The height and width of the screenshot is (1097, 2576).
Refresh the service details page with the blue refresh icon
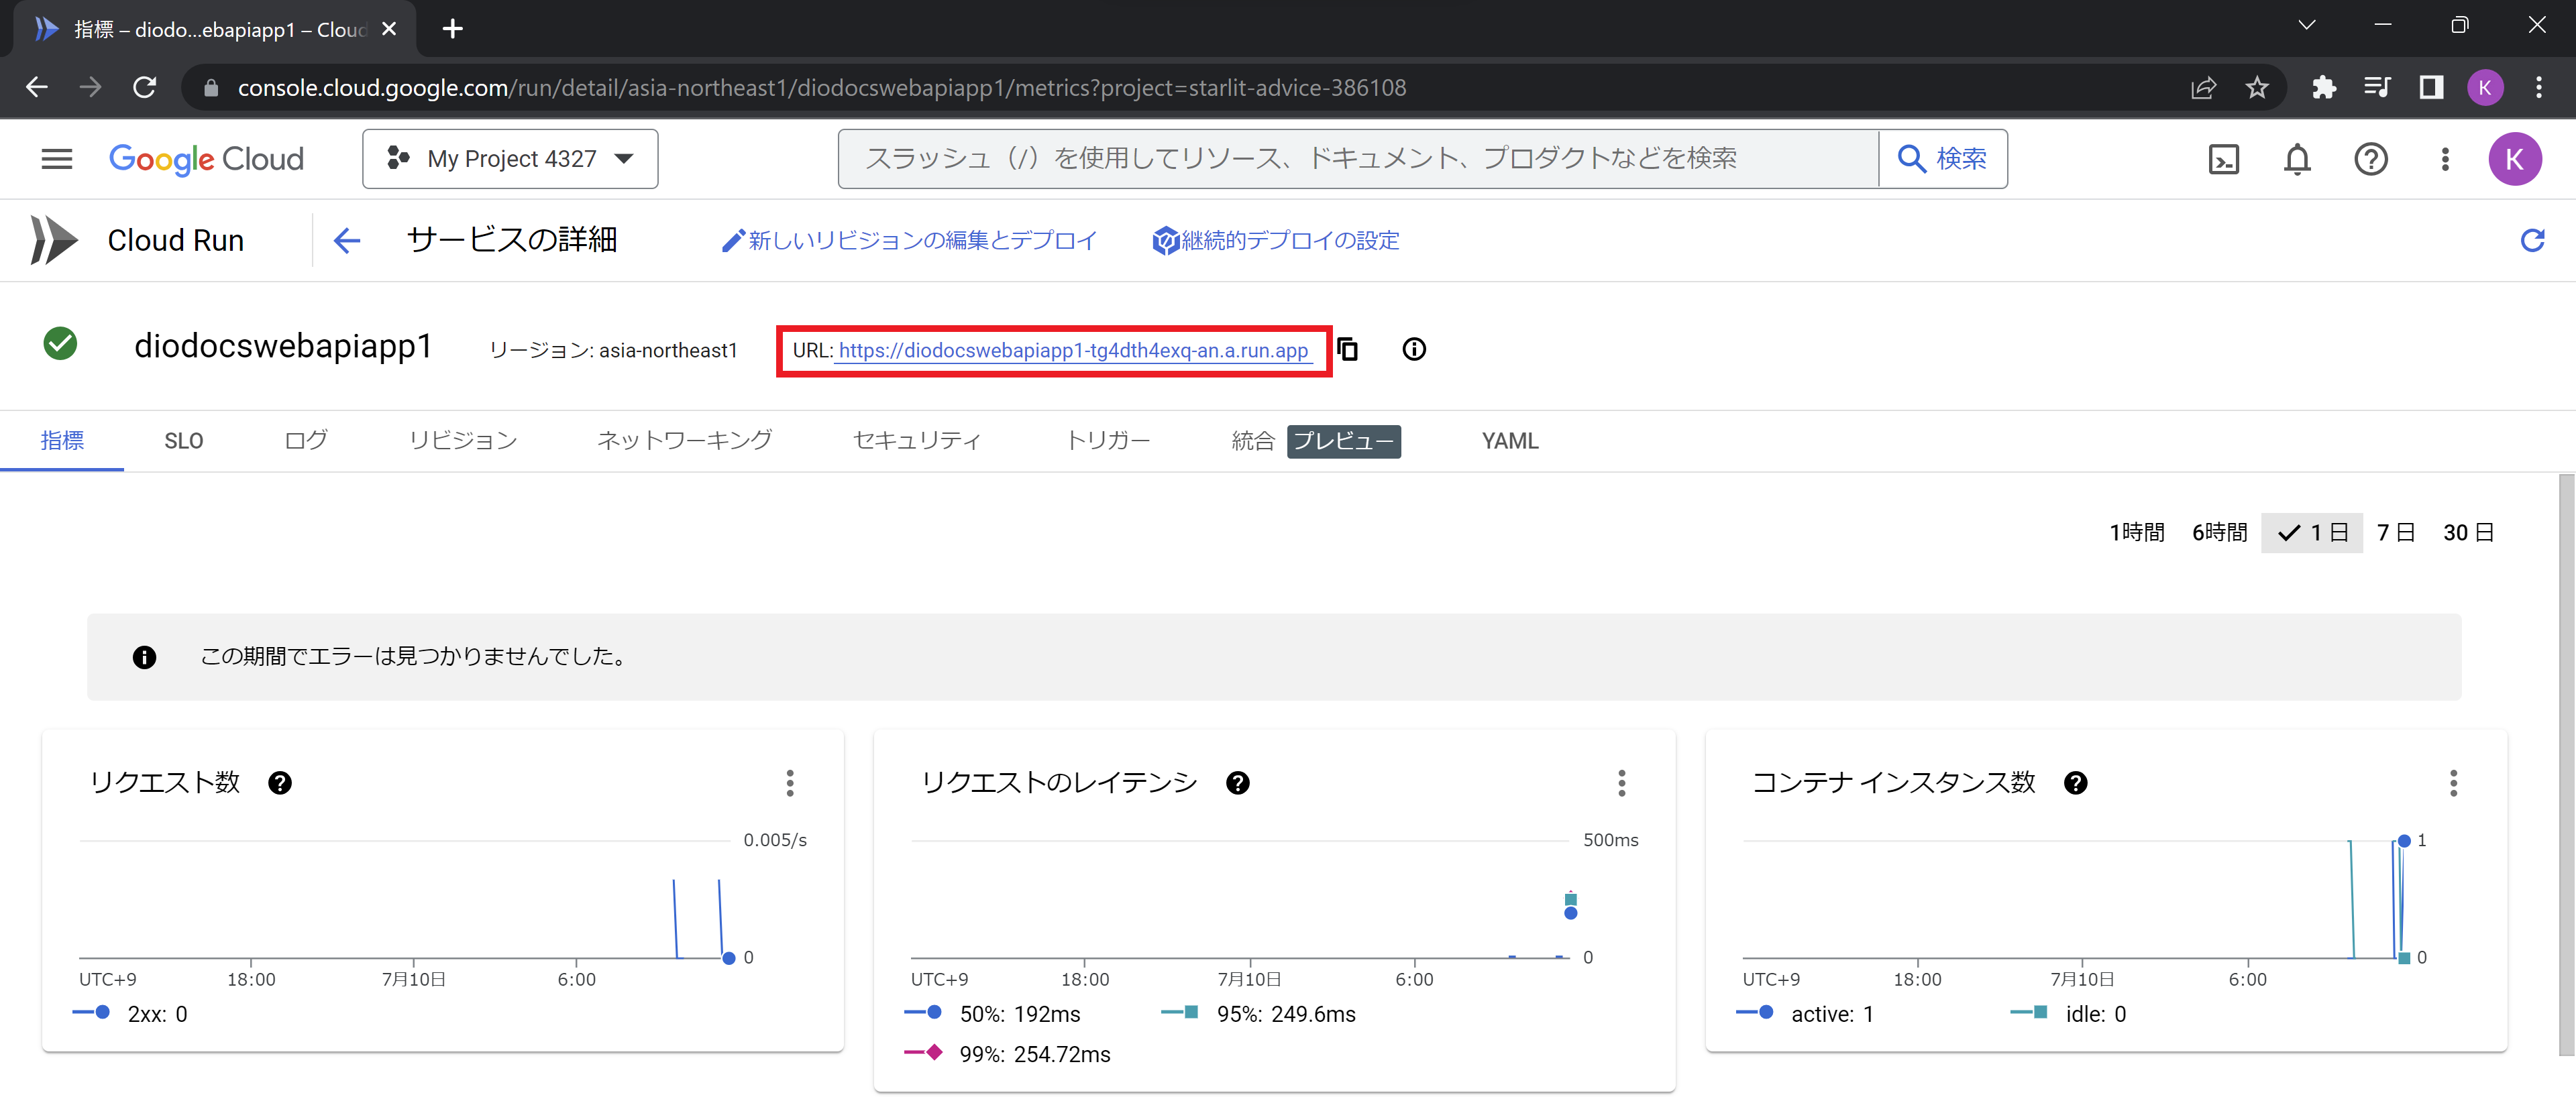tap(2532, 240)
